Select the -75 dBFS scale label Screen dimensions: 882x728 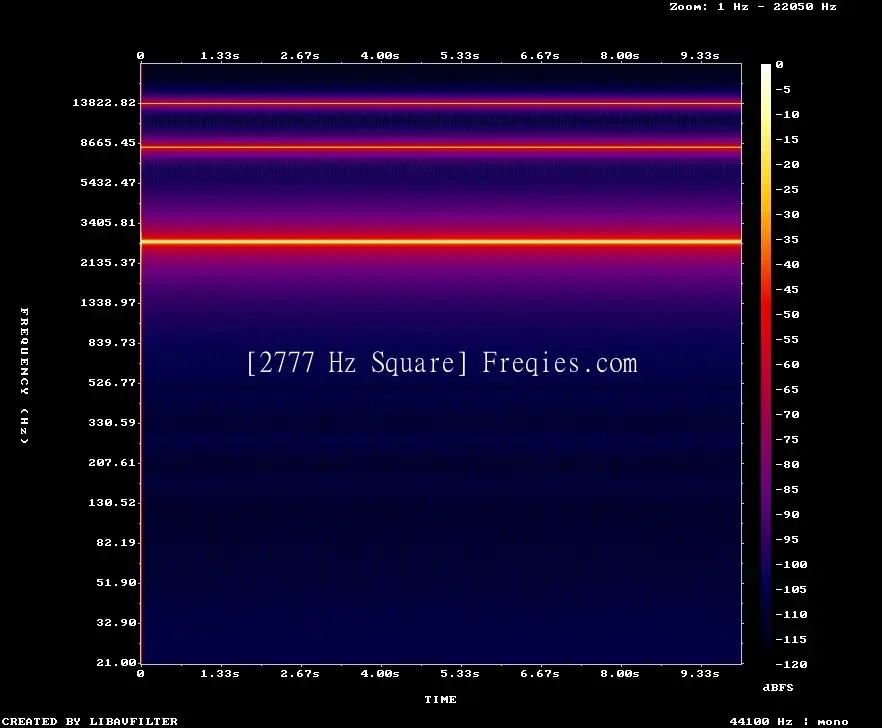click(787, 439)
